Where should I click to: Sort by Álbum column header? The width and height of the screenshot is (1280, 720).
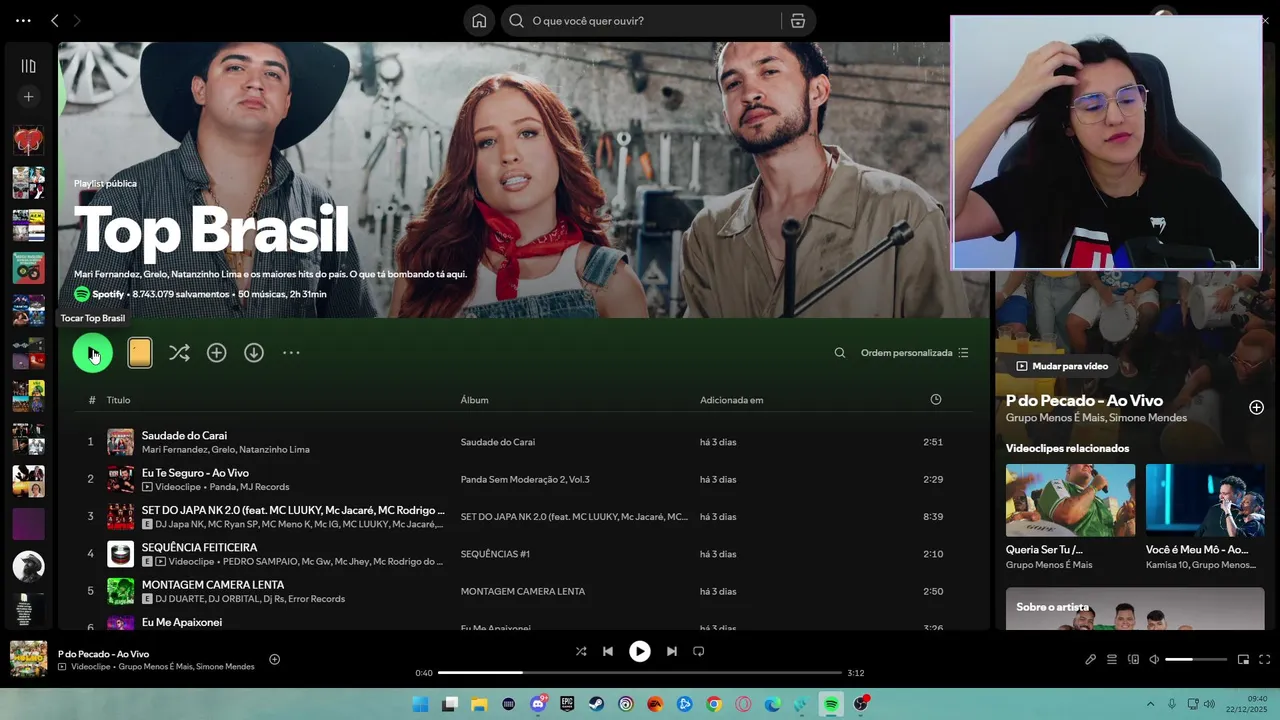click(474, 400)
